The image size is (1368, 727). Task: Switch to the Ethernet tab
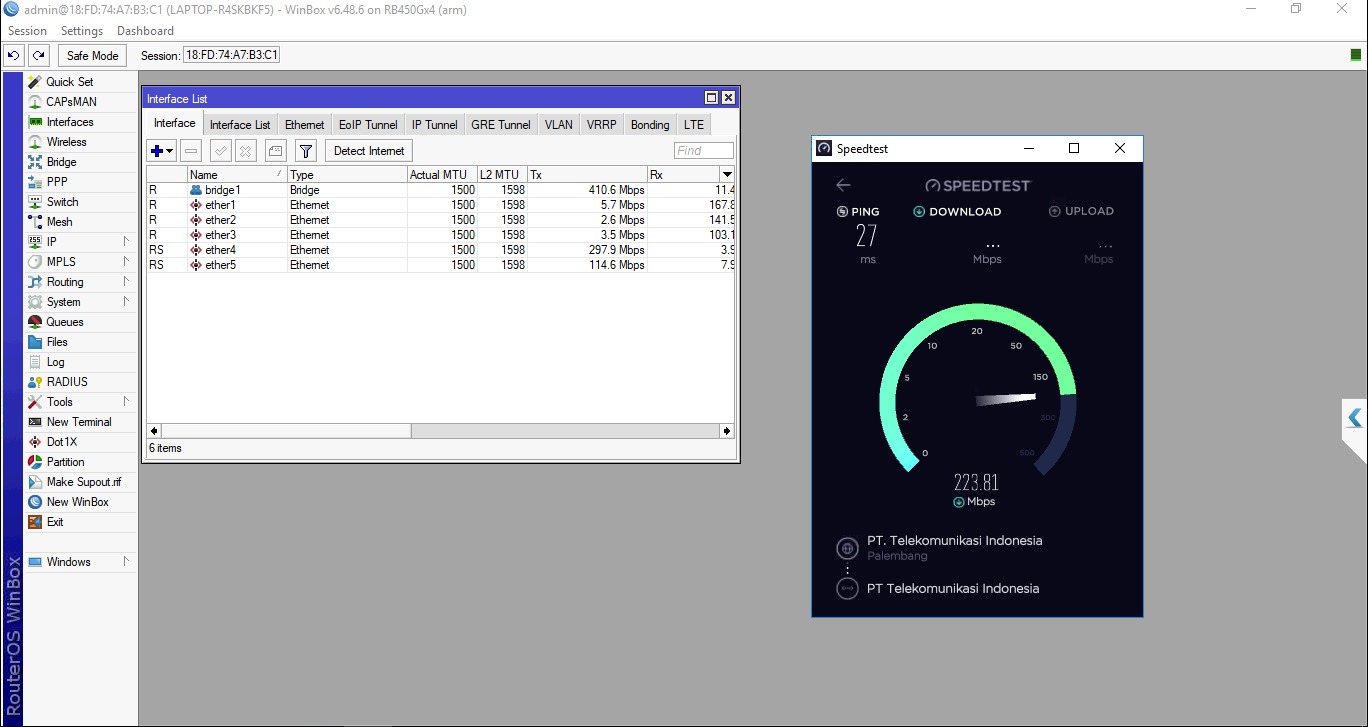tap(305, 124)
